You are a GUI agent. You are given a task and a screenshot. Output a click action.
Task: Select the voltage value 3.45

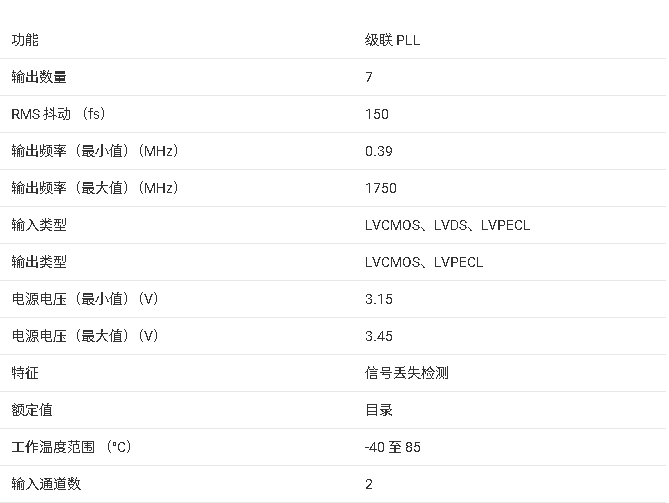[379, 336]
